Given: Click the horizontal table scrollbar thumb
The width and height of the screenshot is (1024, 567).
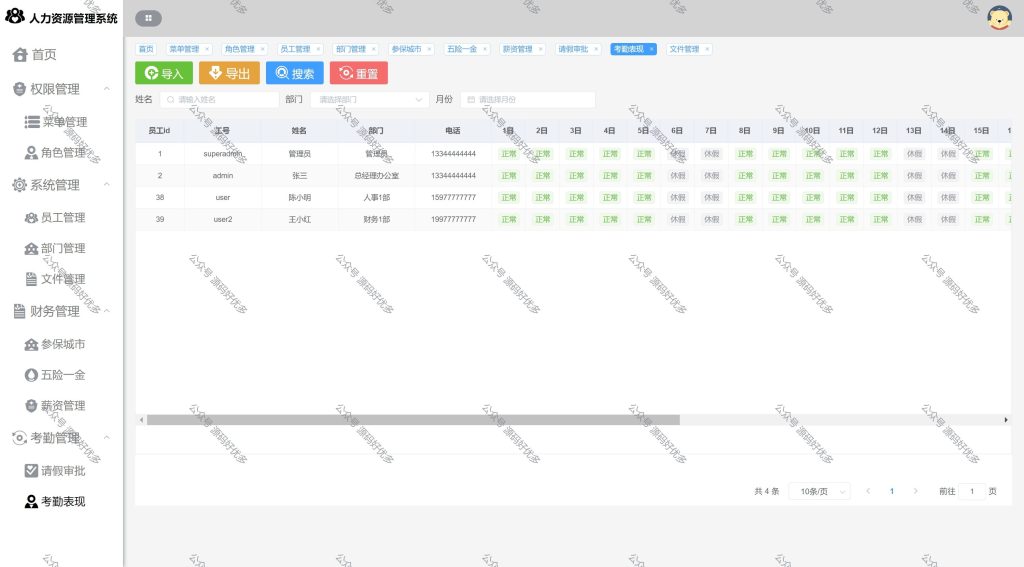Looking at the screenshot, I should [x=413, y=420].
